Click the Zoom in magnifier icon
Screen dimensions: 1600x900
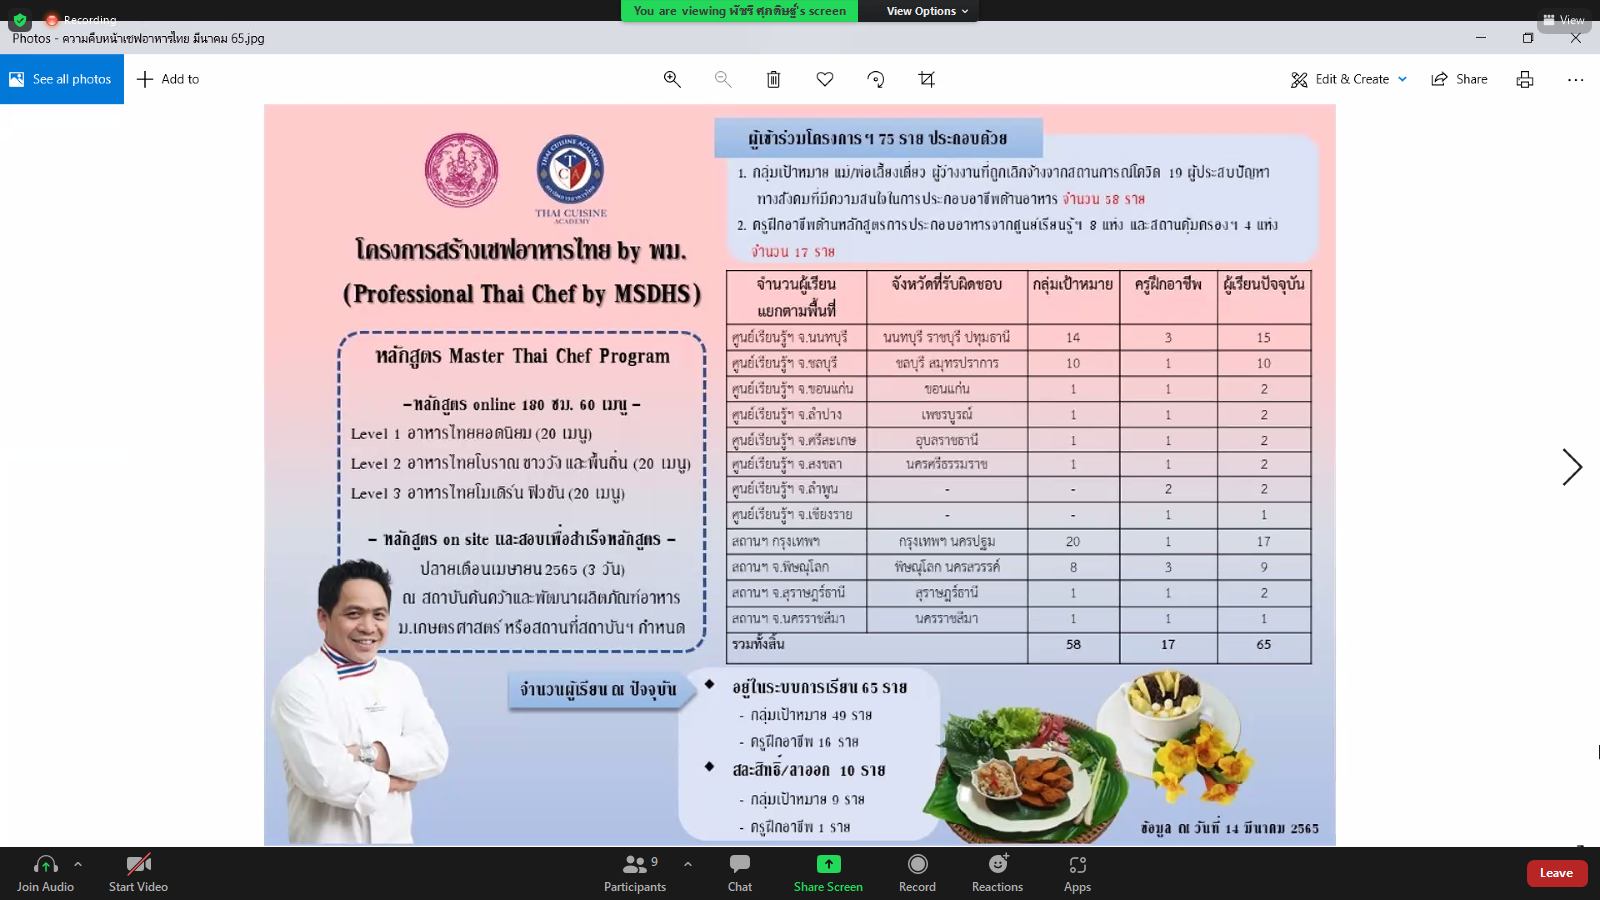click(672, 79)
